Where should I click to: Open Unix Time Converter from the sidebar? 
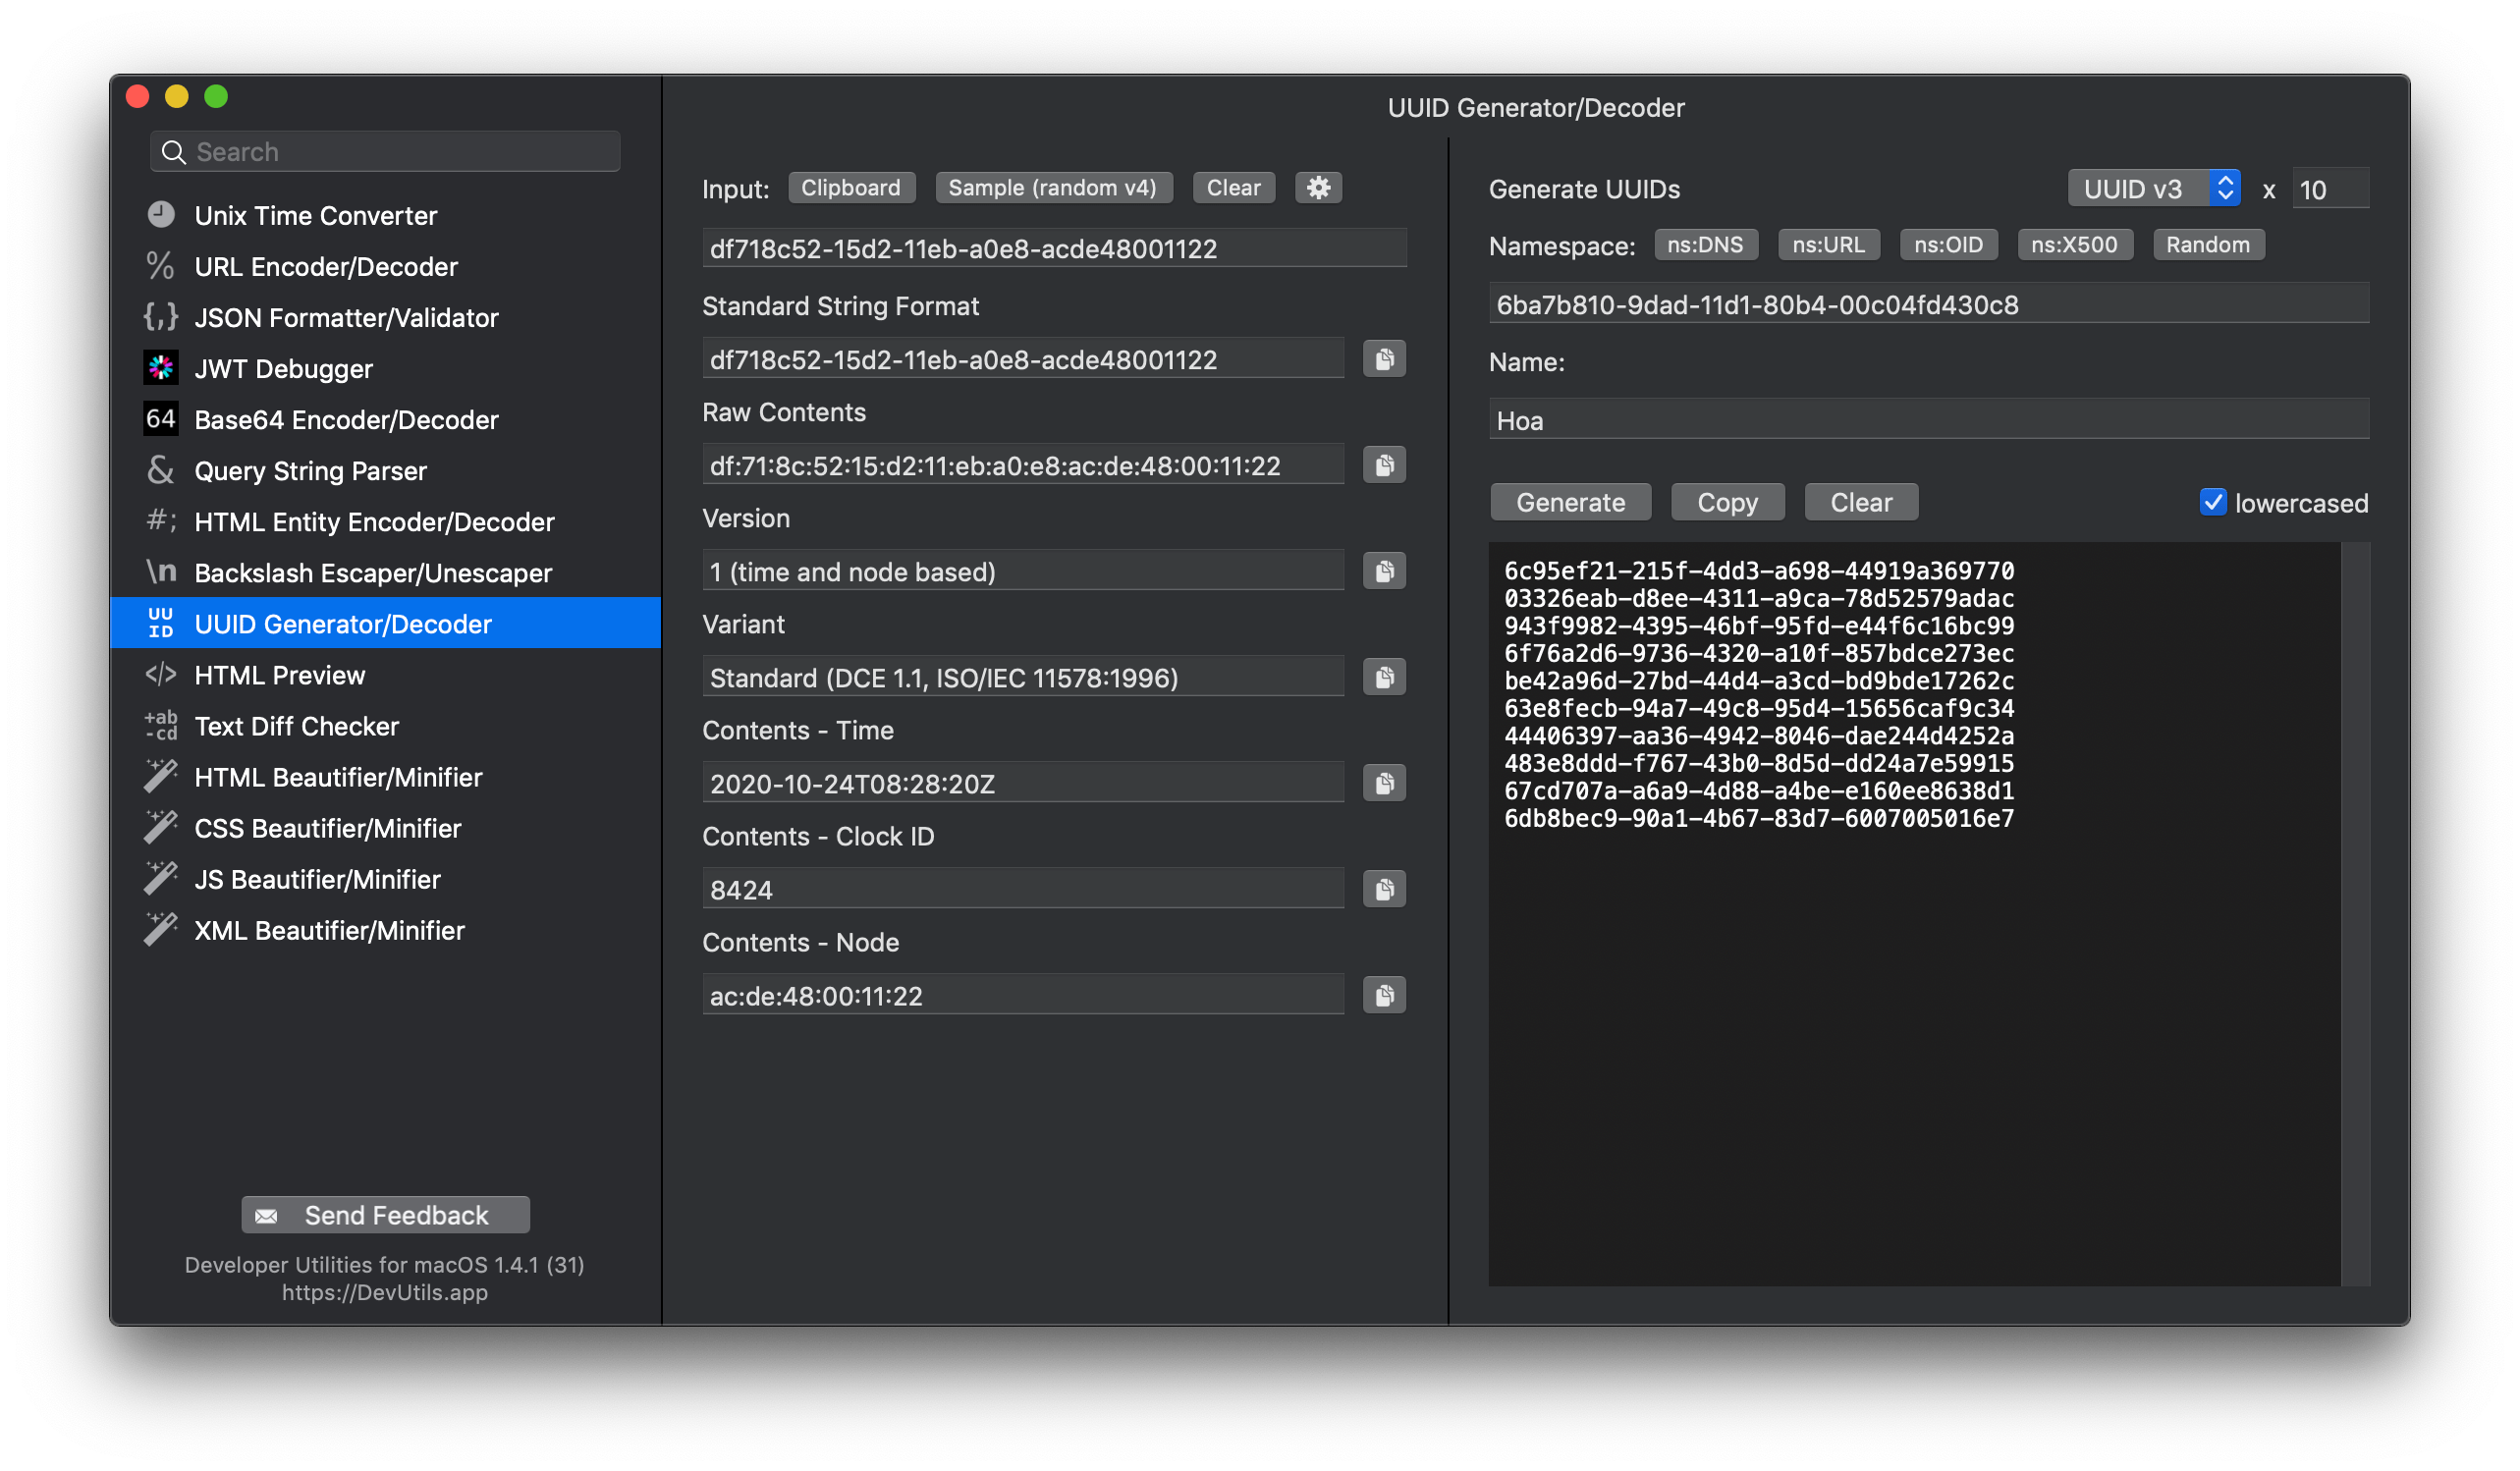[x=315, y=216]
